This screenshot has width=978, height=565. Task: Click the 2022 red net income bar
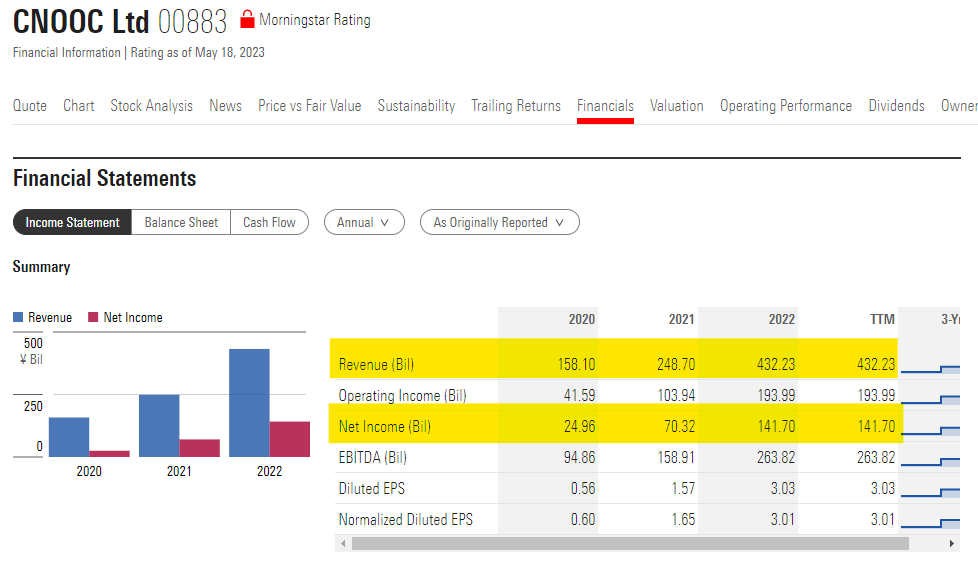(x=289, y=439)
